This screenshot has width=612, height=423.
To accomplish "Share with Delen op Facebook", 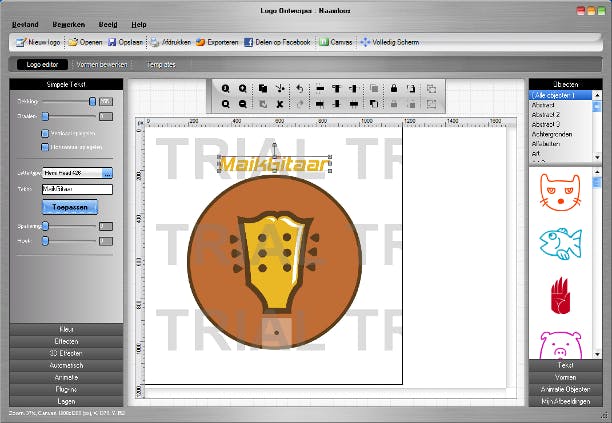I will tap(278, 42).
